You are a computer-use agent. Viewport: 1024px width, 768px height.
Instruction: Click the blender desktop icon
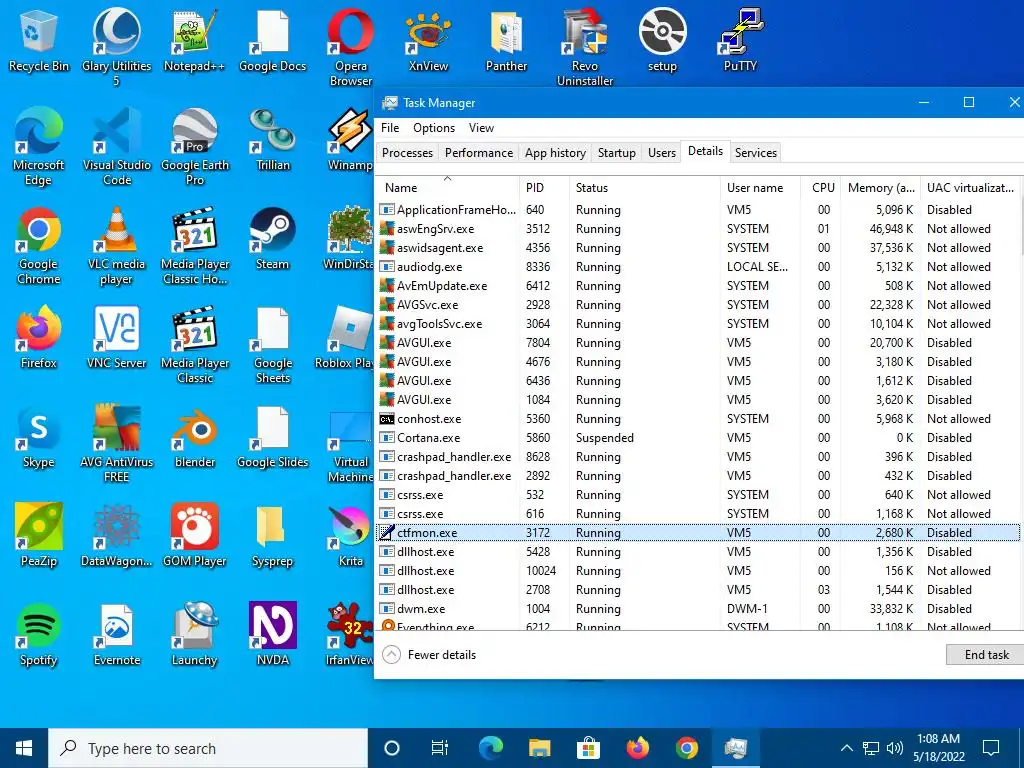click(x=195, y=438)
